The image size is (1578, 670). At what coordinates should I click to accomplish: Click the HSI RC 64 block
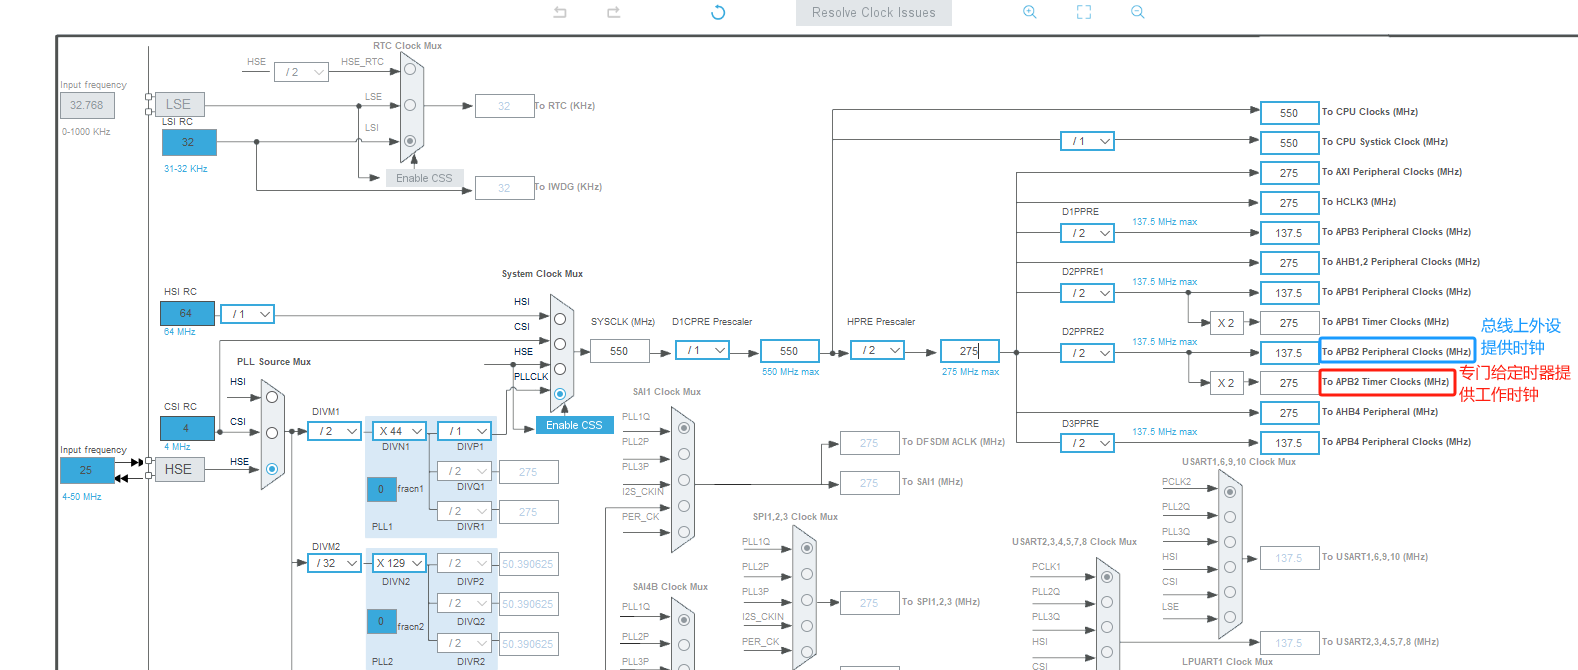point(188,313)
